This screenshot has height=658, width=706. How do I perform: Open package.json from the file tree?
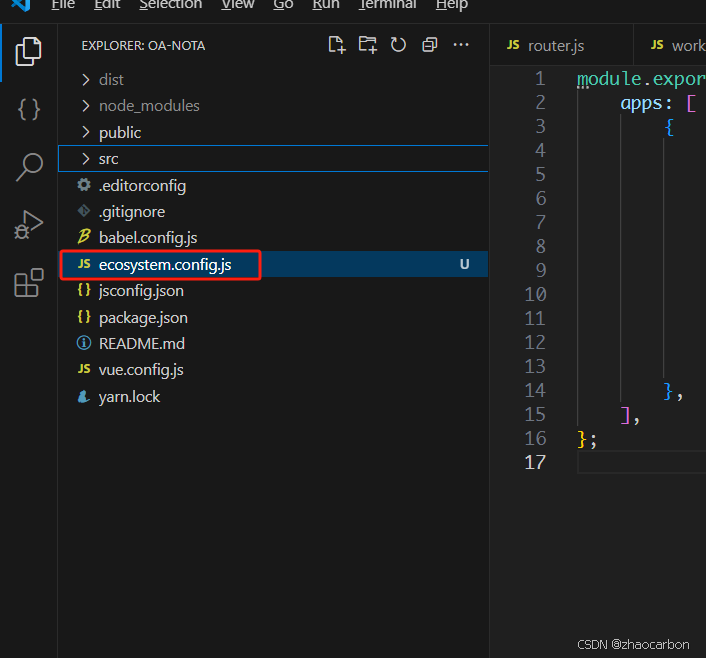coord(143,317)
